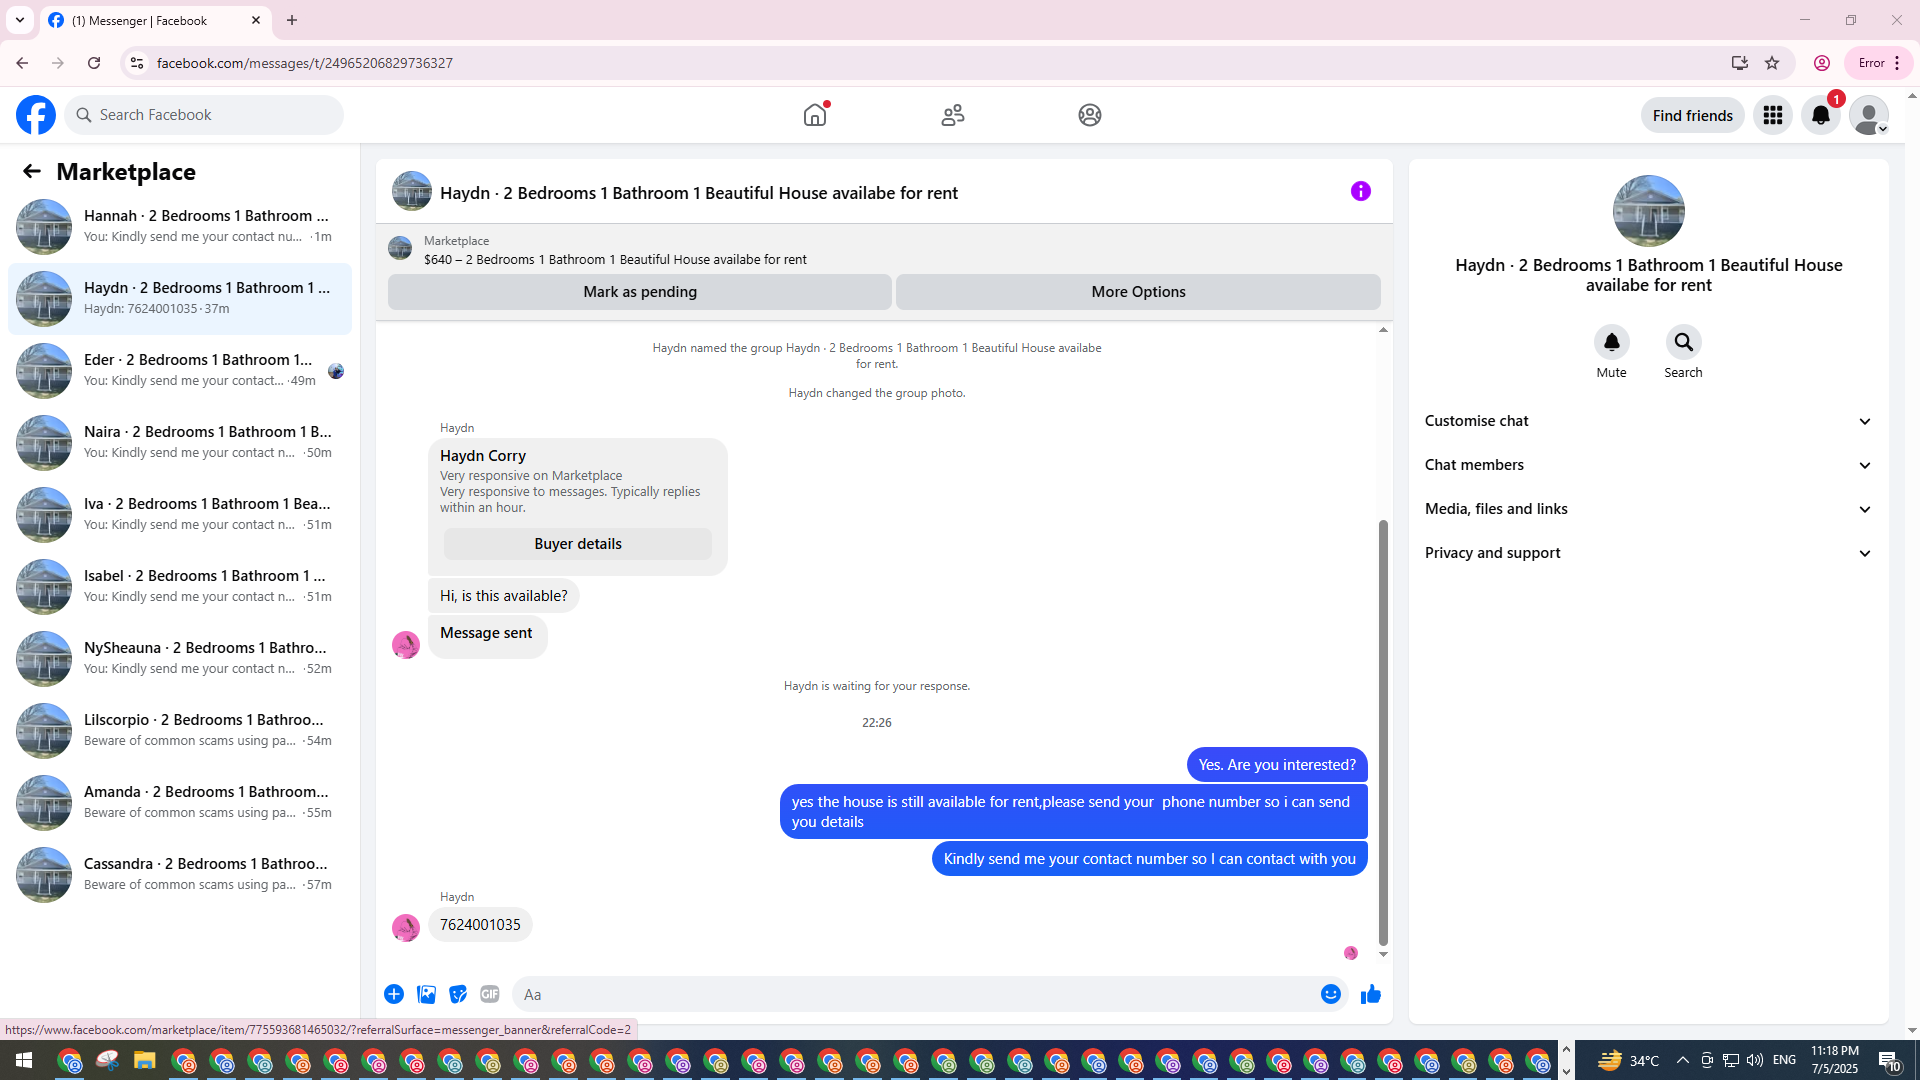Click the Buyer details button
This screenshot has width=1920, height=1080.
[x=578, y=544]
